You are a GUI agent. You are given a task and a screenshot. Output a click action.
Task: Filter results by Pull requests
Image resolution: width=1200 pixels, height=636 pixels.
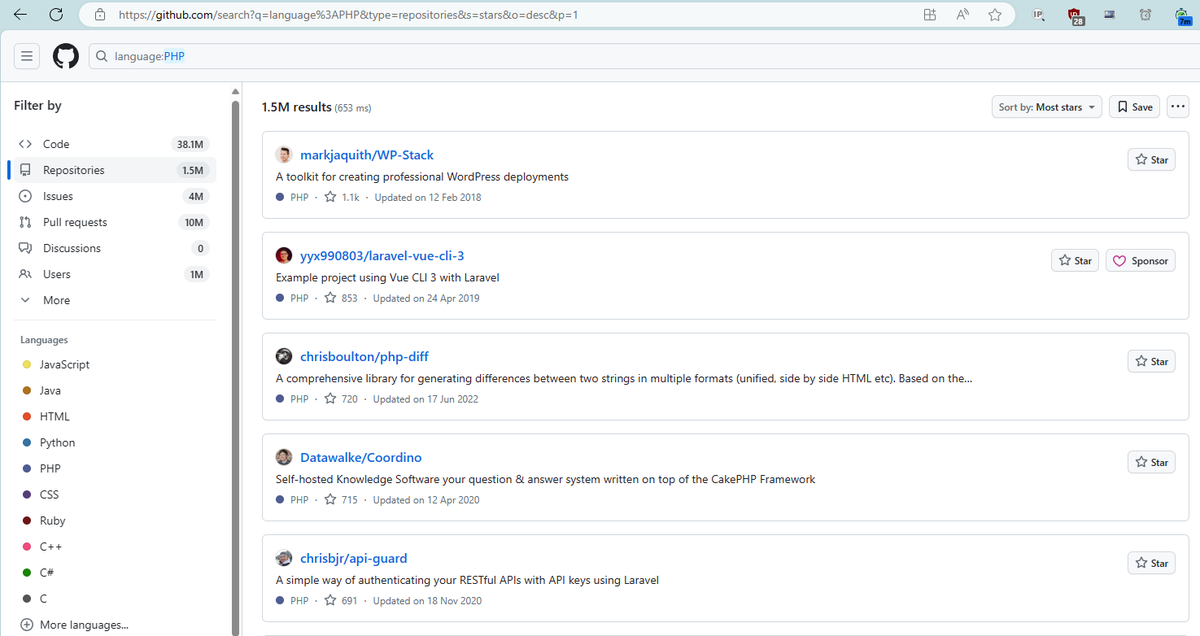pyautogui.click(x=112, y=222)
